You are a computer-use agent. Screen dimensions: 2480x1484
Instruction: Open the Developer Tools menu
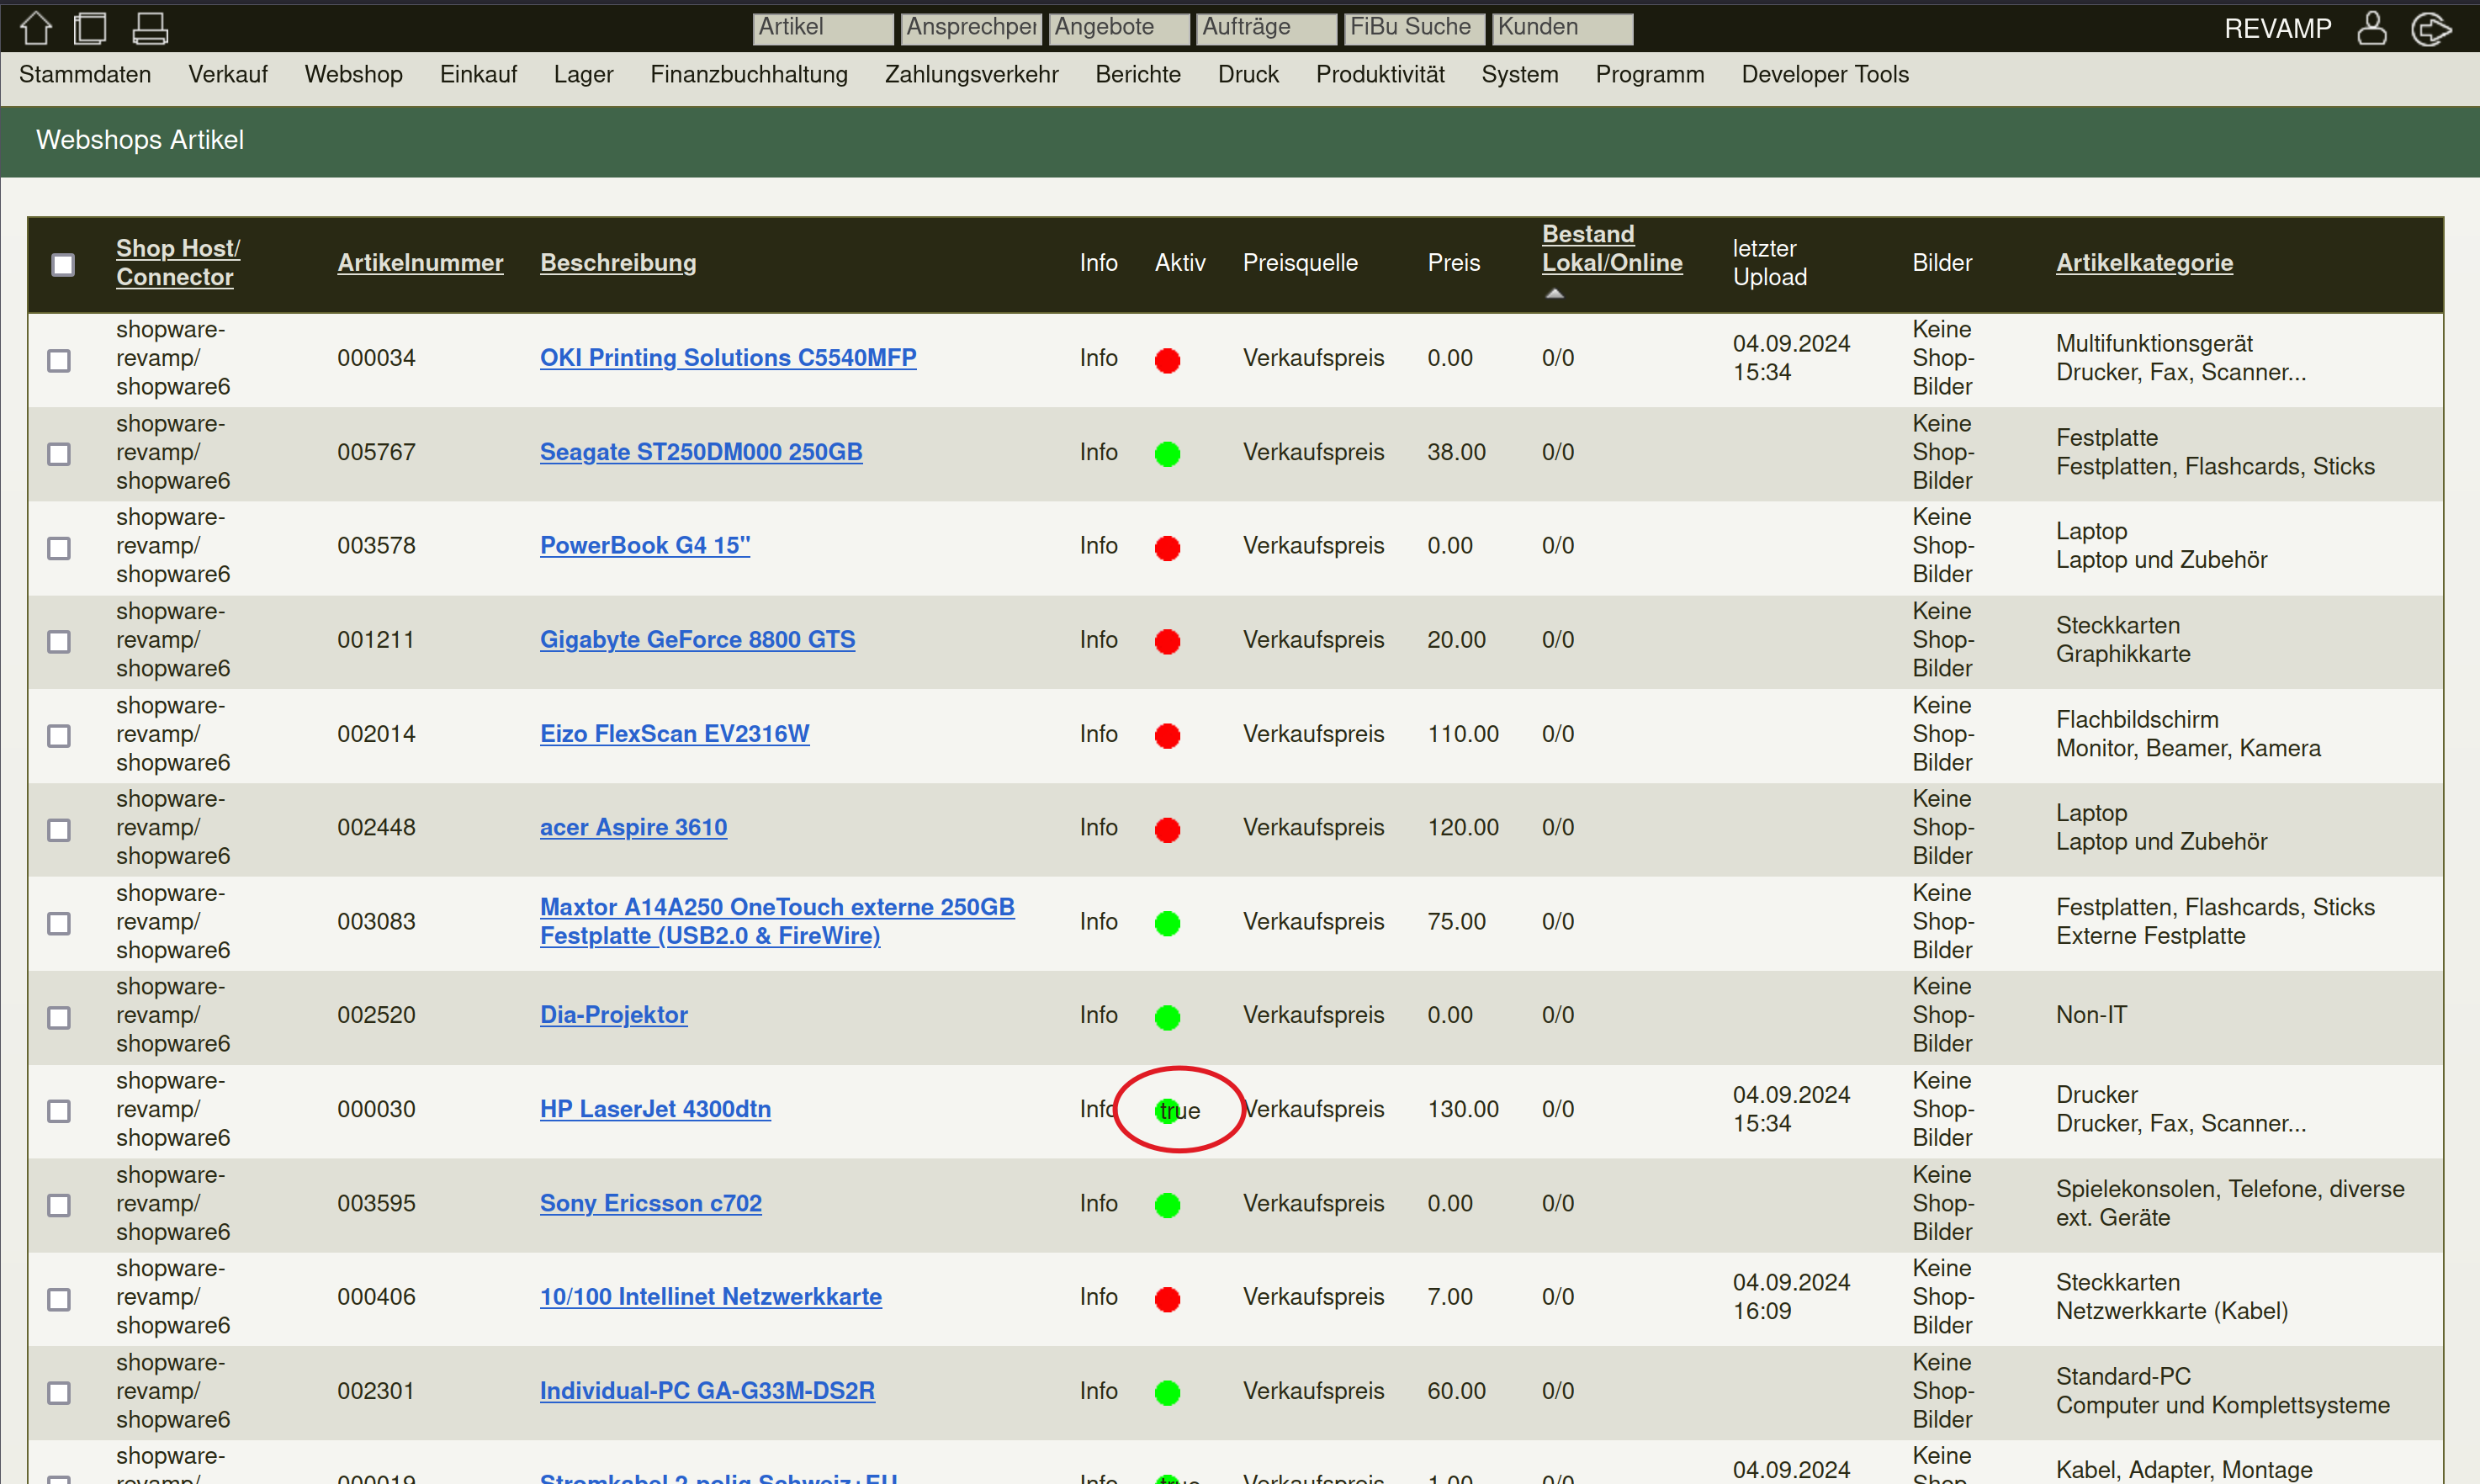point(1825,74)
